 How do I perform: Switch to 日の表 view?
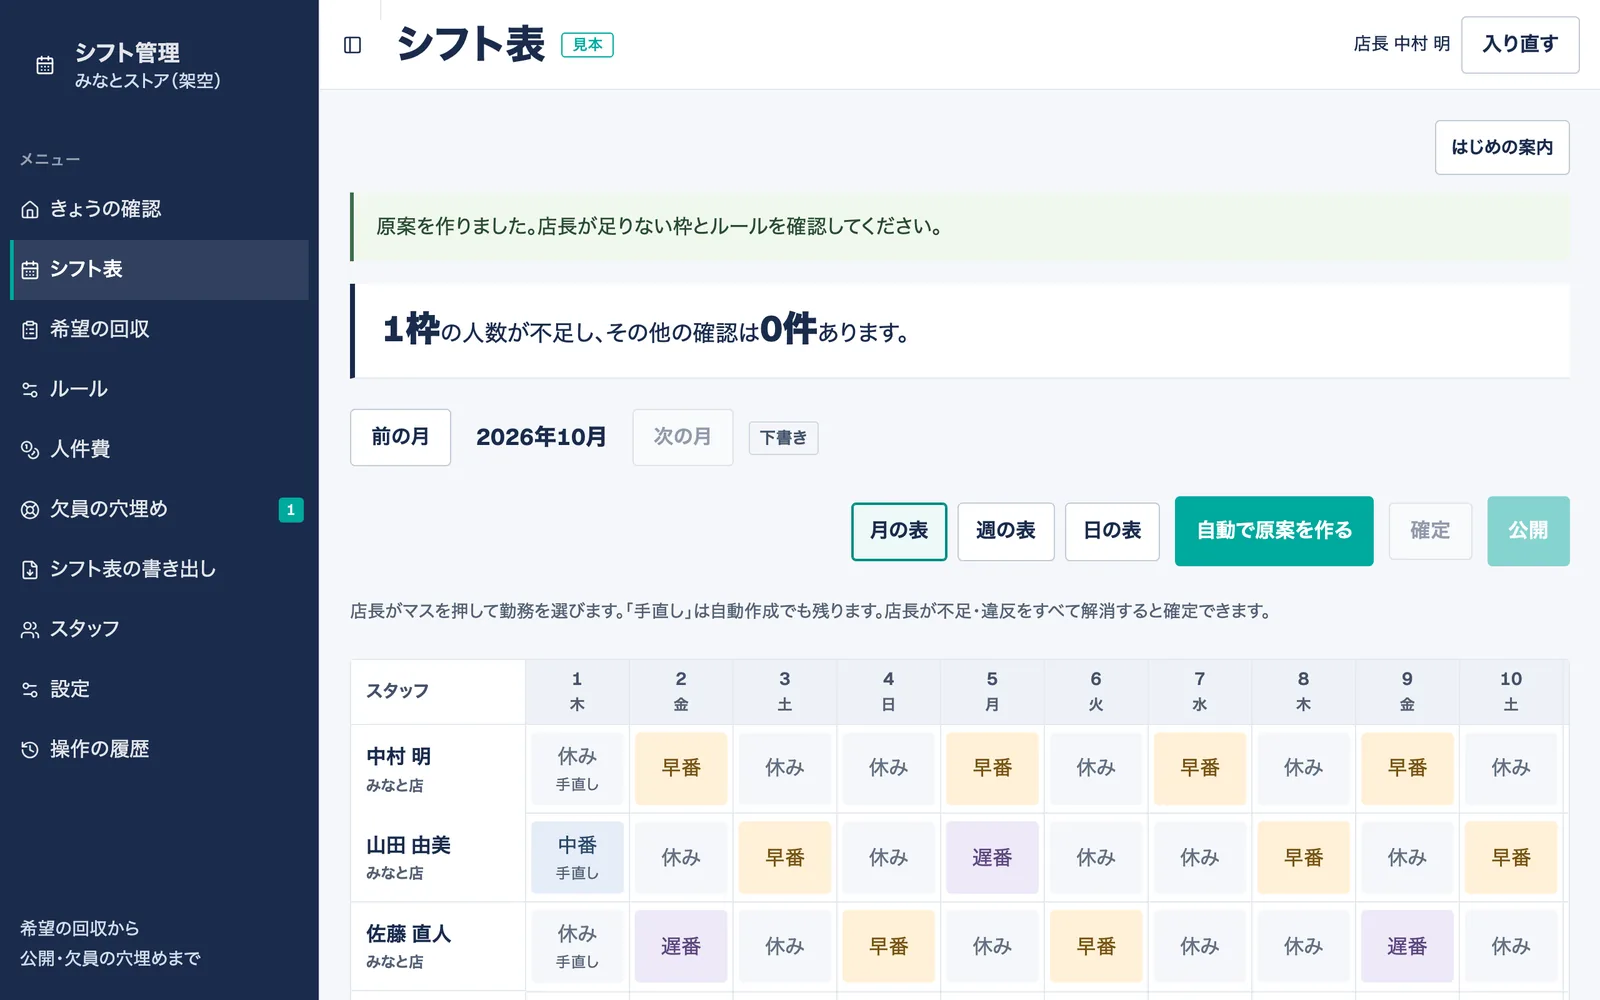click(1112, 531)
